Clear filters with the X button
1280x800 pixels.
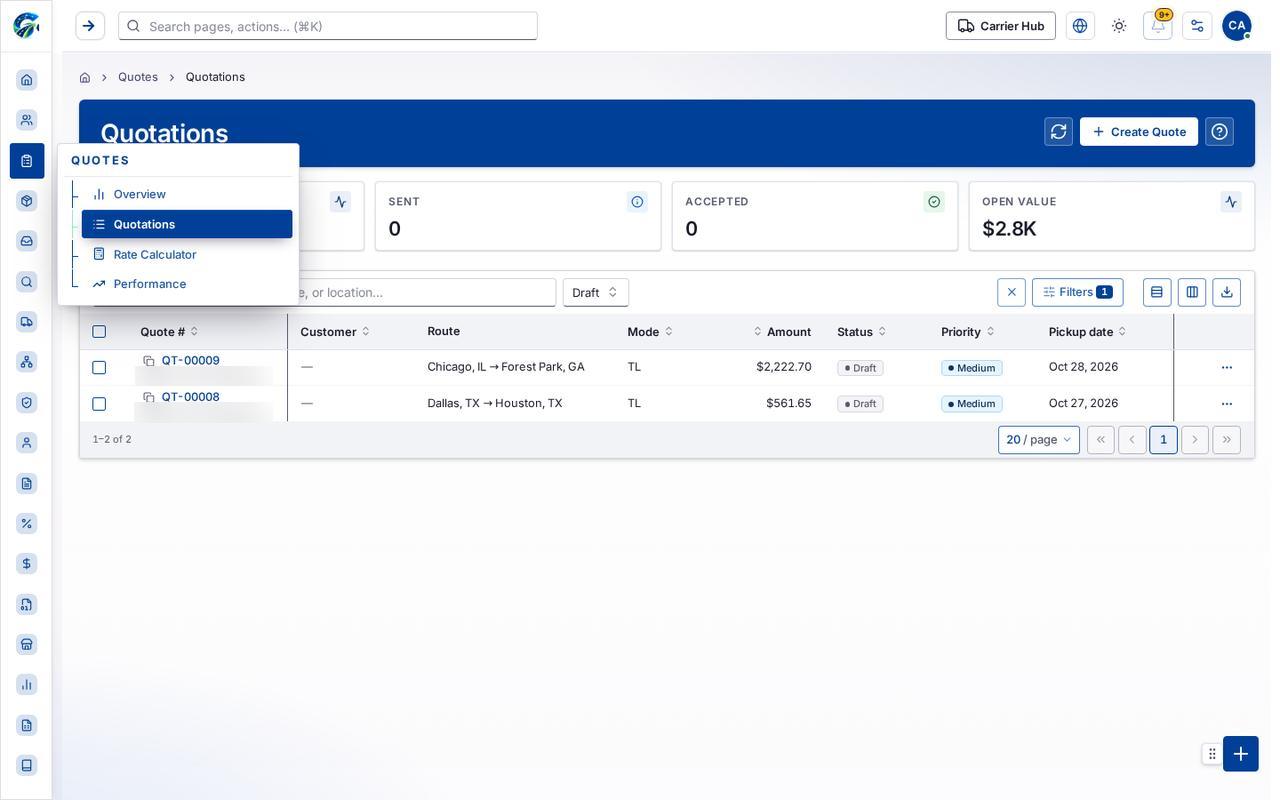point(1012,292)
